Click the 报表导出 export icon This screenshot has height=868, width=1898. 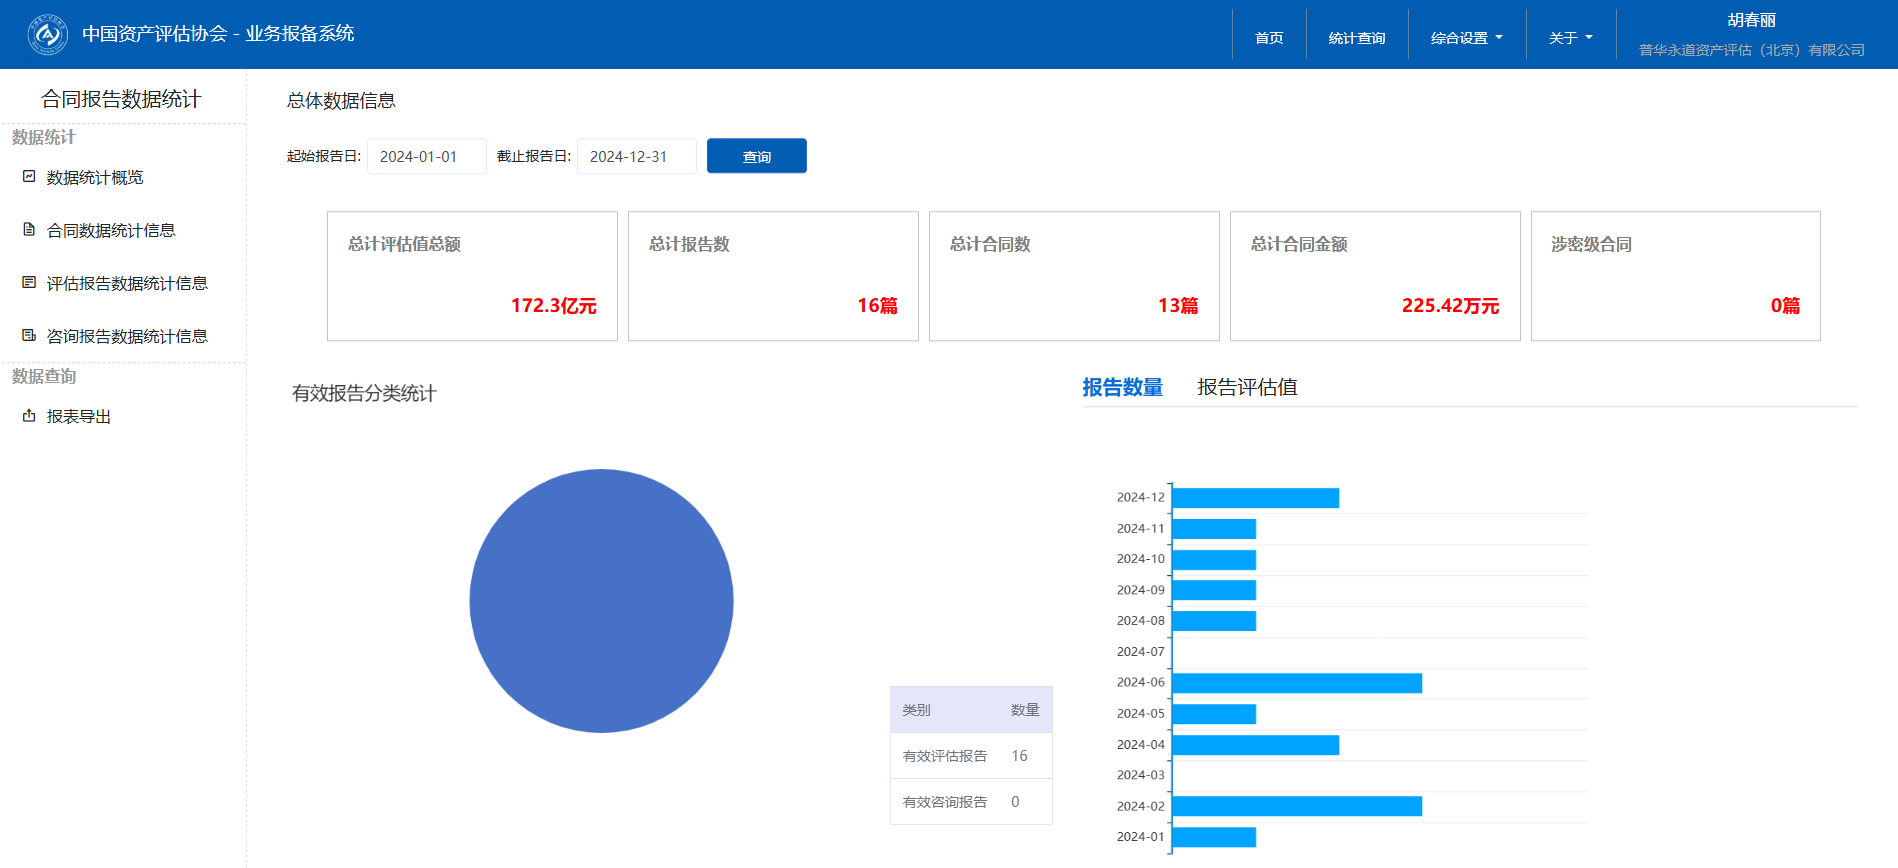(x=29, y=416)
